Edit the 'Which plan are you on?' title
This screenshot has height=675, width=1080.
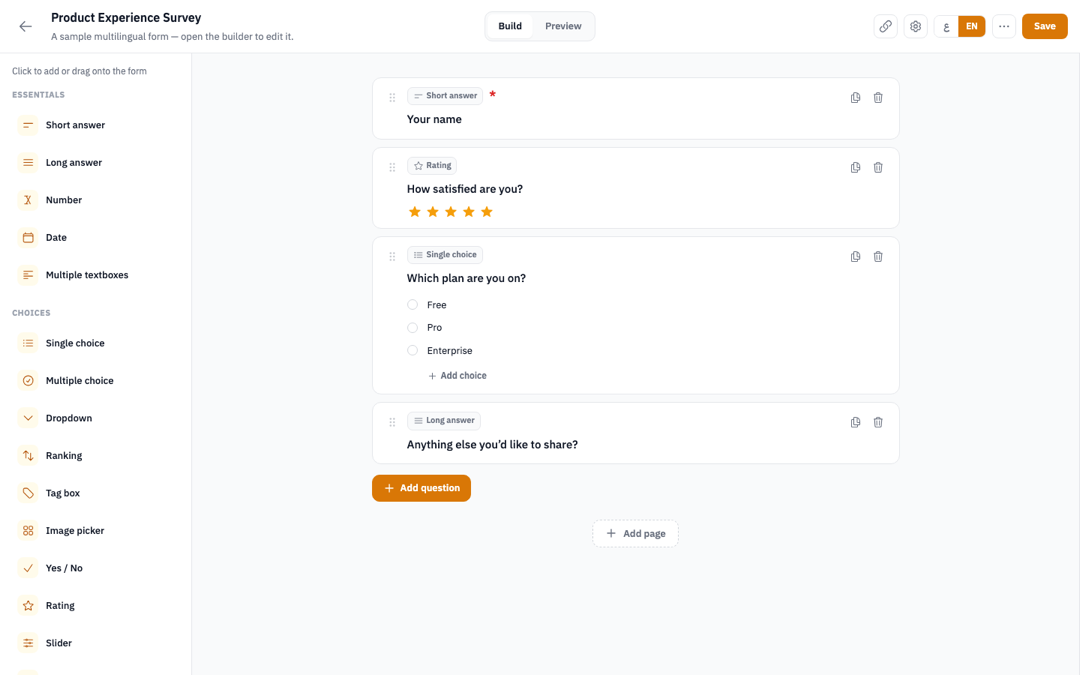pyautogui.click(x=466, y=278)
